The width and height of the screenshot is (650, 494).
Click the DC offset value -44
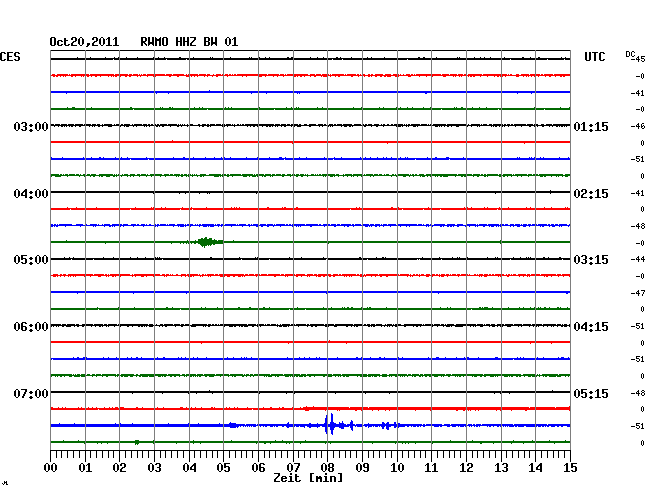638,259
